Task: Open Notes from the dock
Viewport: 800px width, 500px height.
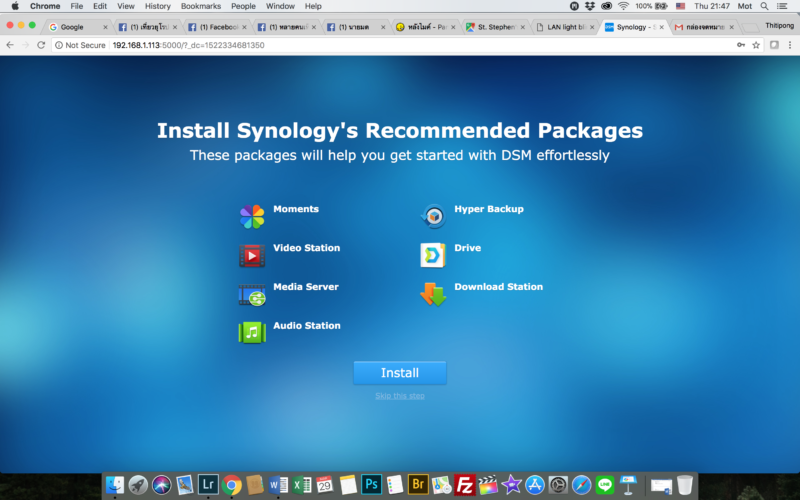Action: (x=348, y=485)
